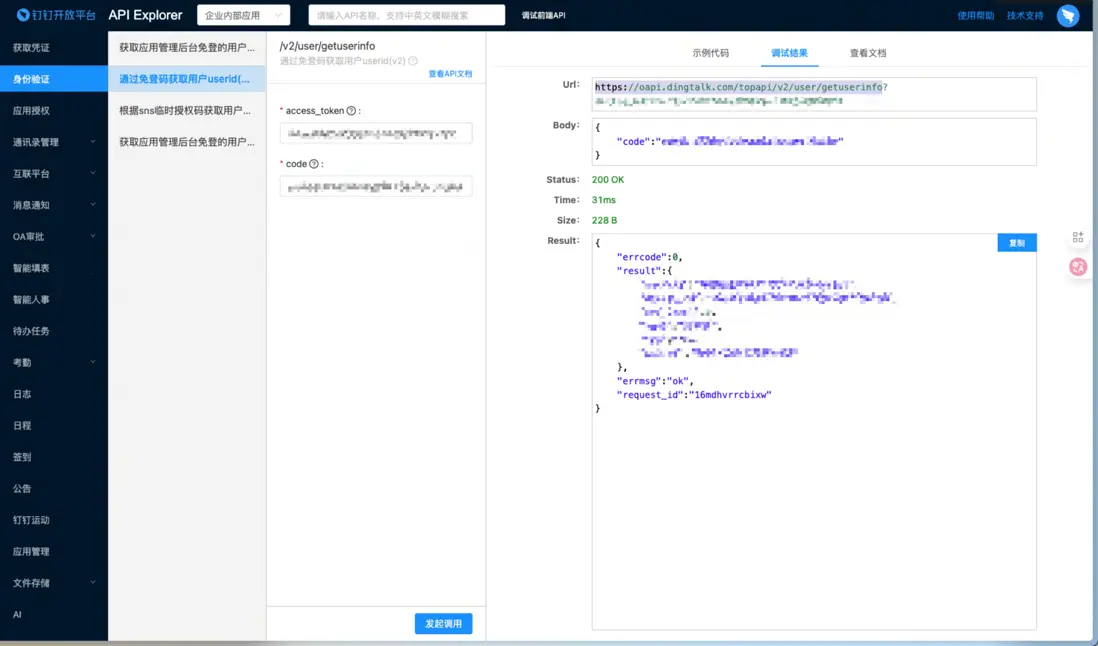This screenshot has height=646, width=1098.
Task: Click the "31ms" time value
Action: [604, 200]
